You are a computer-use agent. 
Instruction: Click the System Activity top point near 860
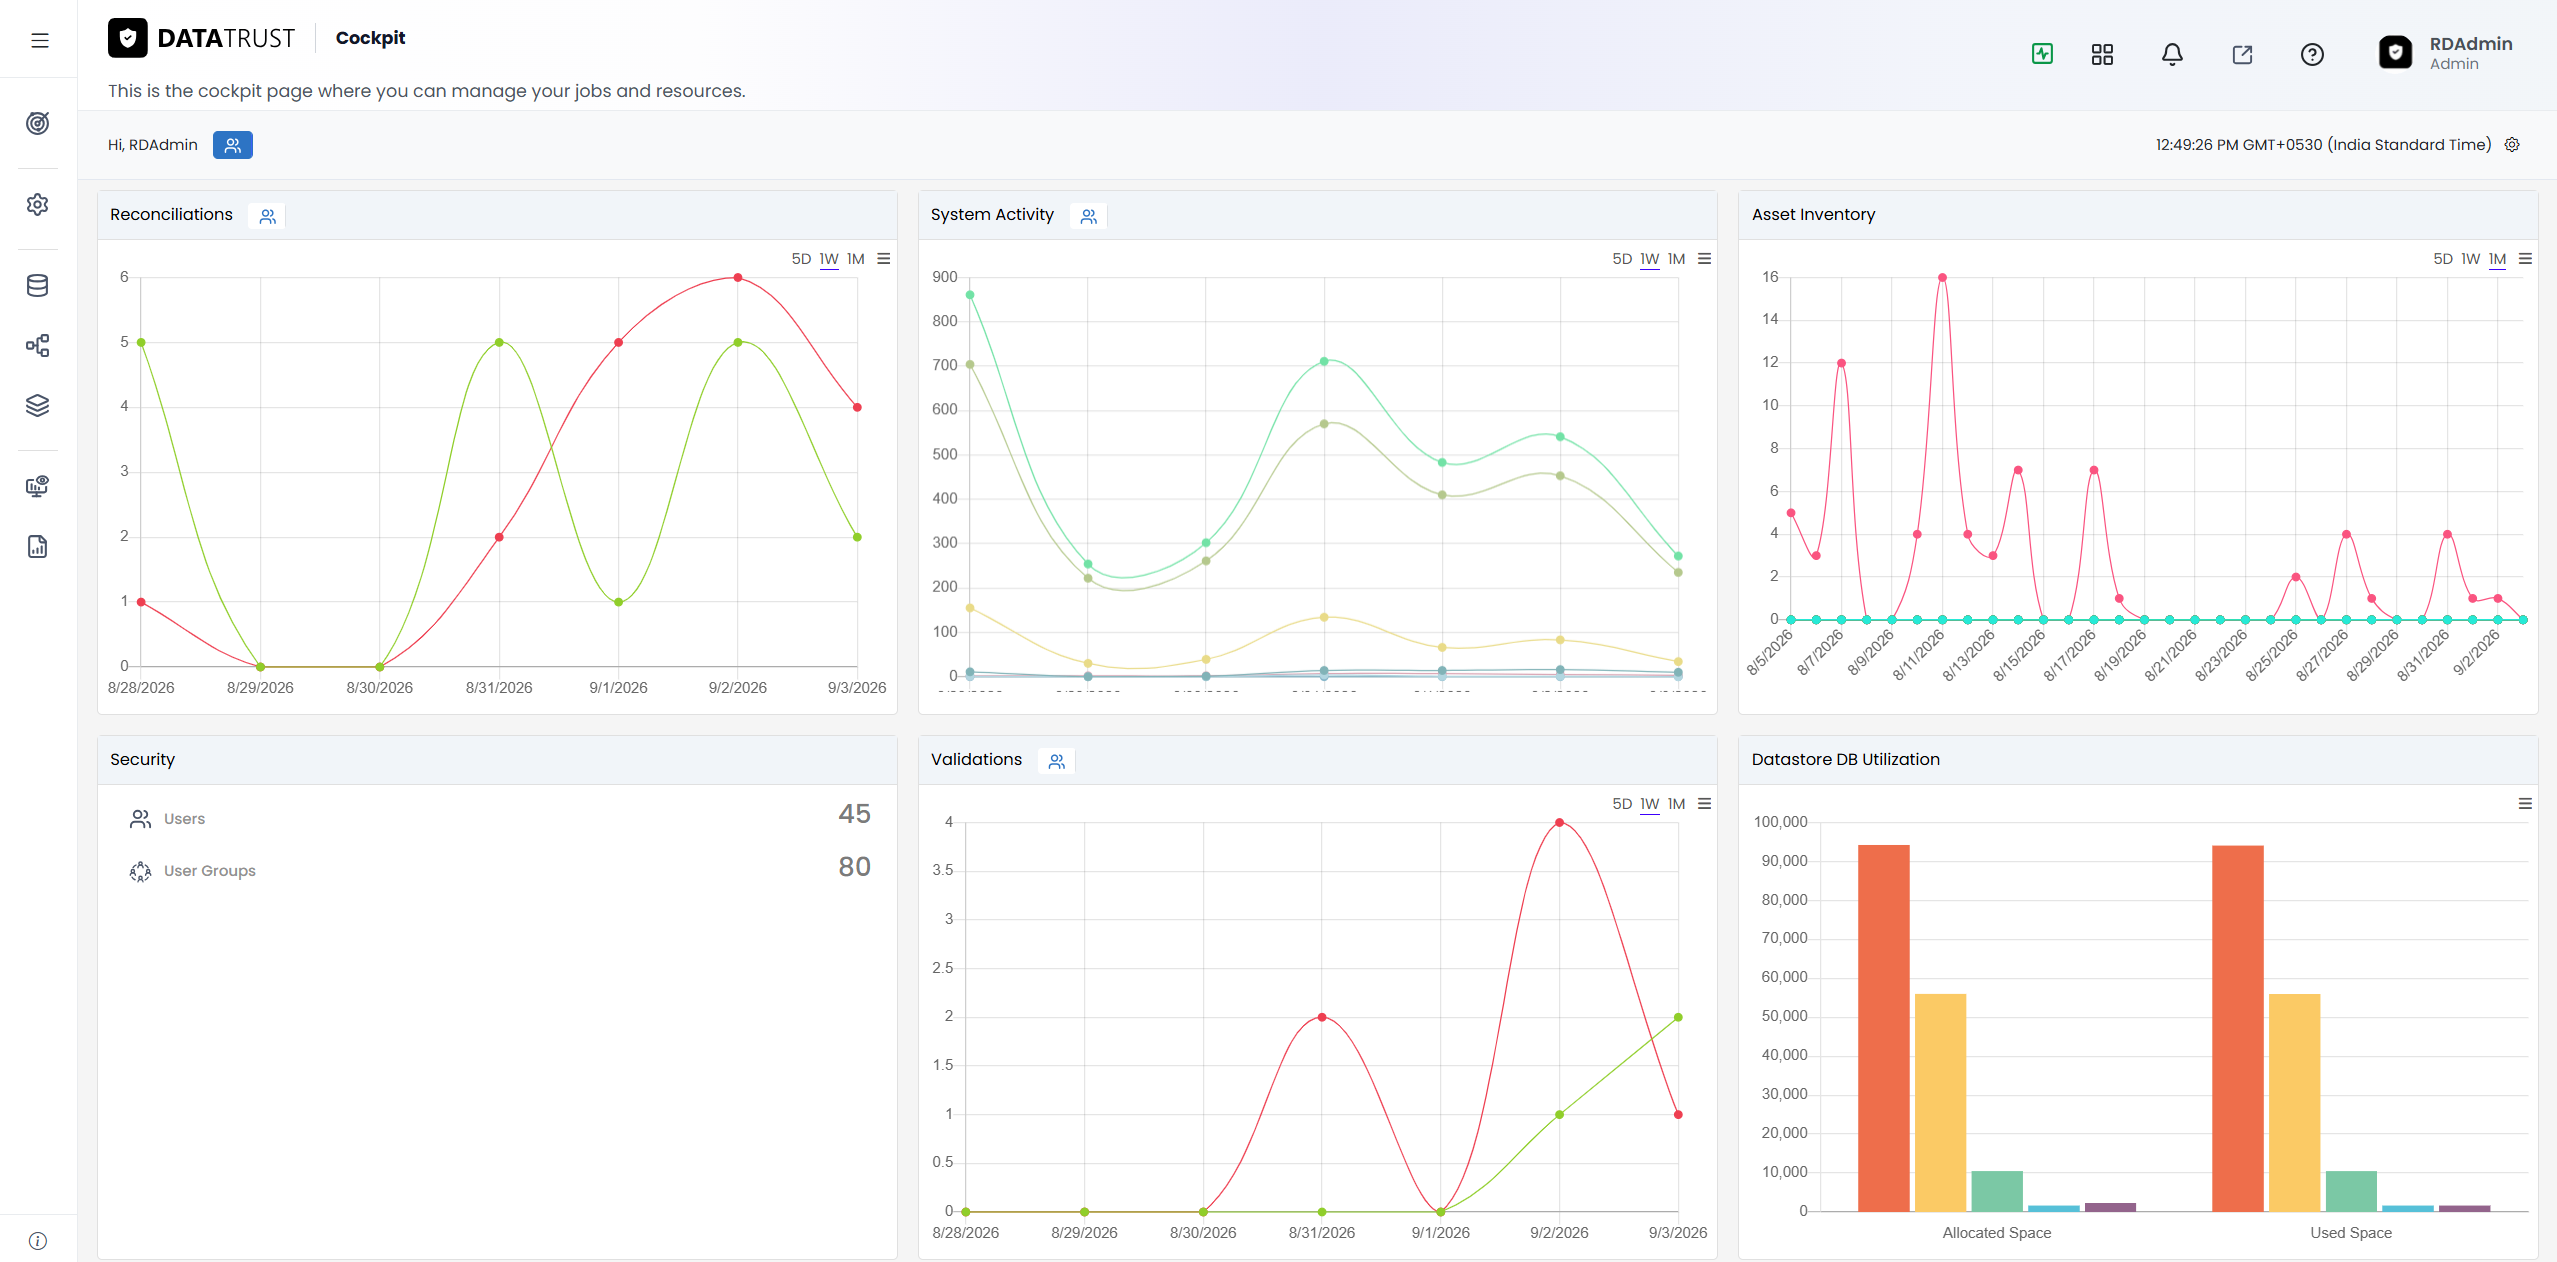(x=970, y=295)
